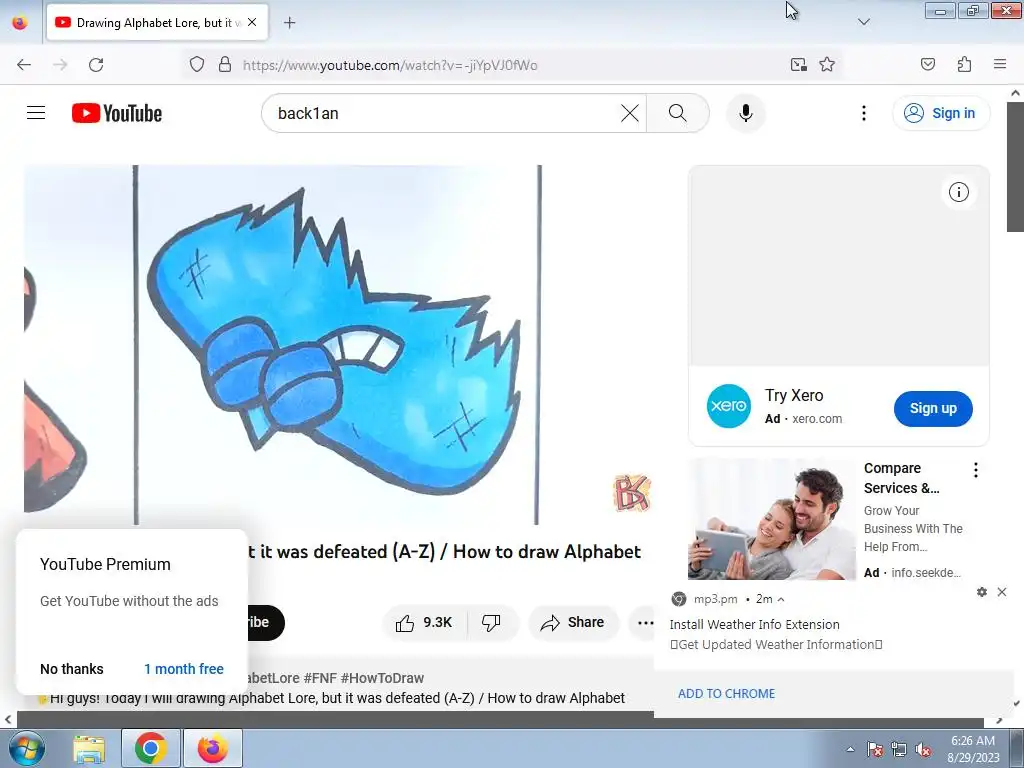The height and width of the screenshot is (768, 1024).
Task: Click the BK channel watermark on video
Action: pos(632,493)
